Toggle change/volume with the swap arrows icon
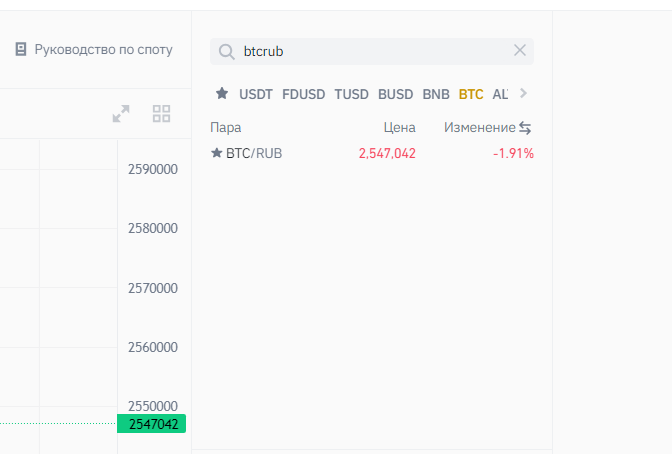The width and height of the screenshot is (672, 454). [525, 128]
